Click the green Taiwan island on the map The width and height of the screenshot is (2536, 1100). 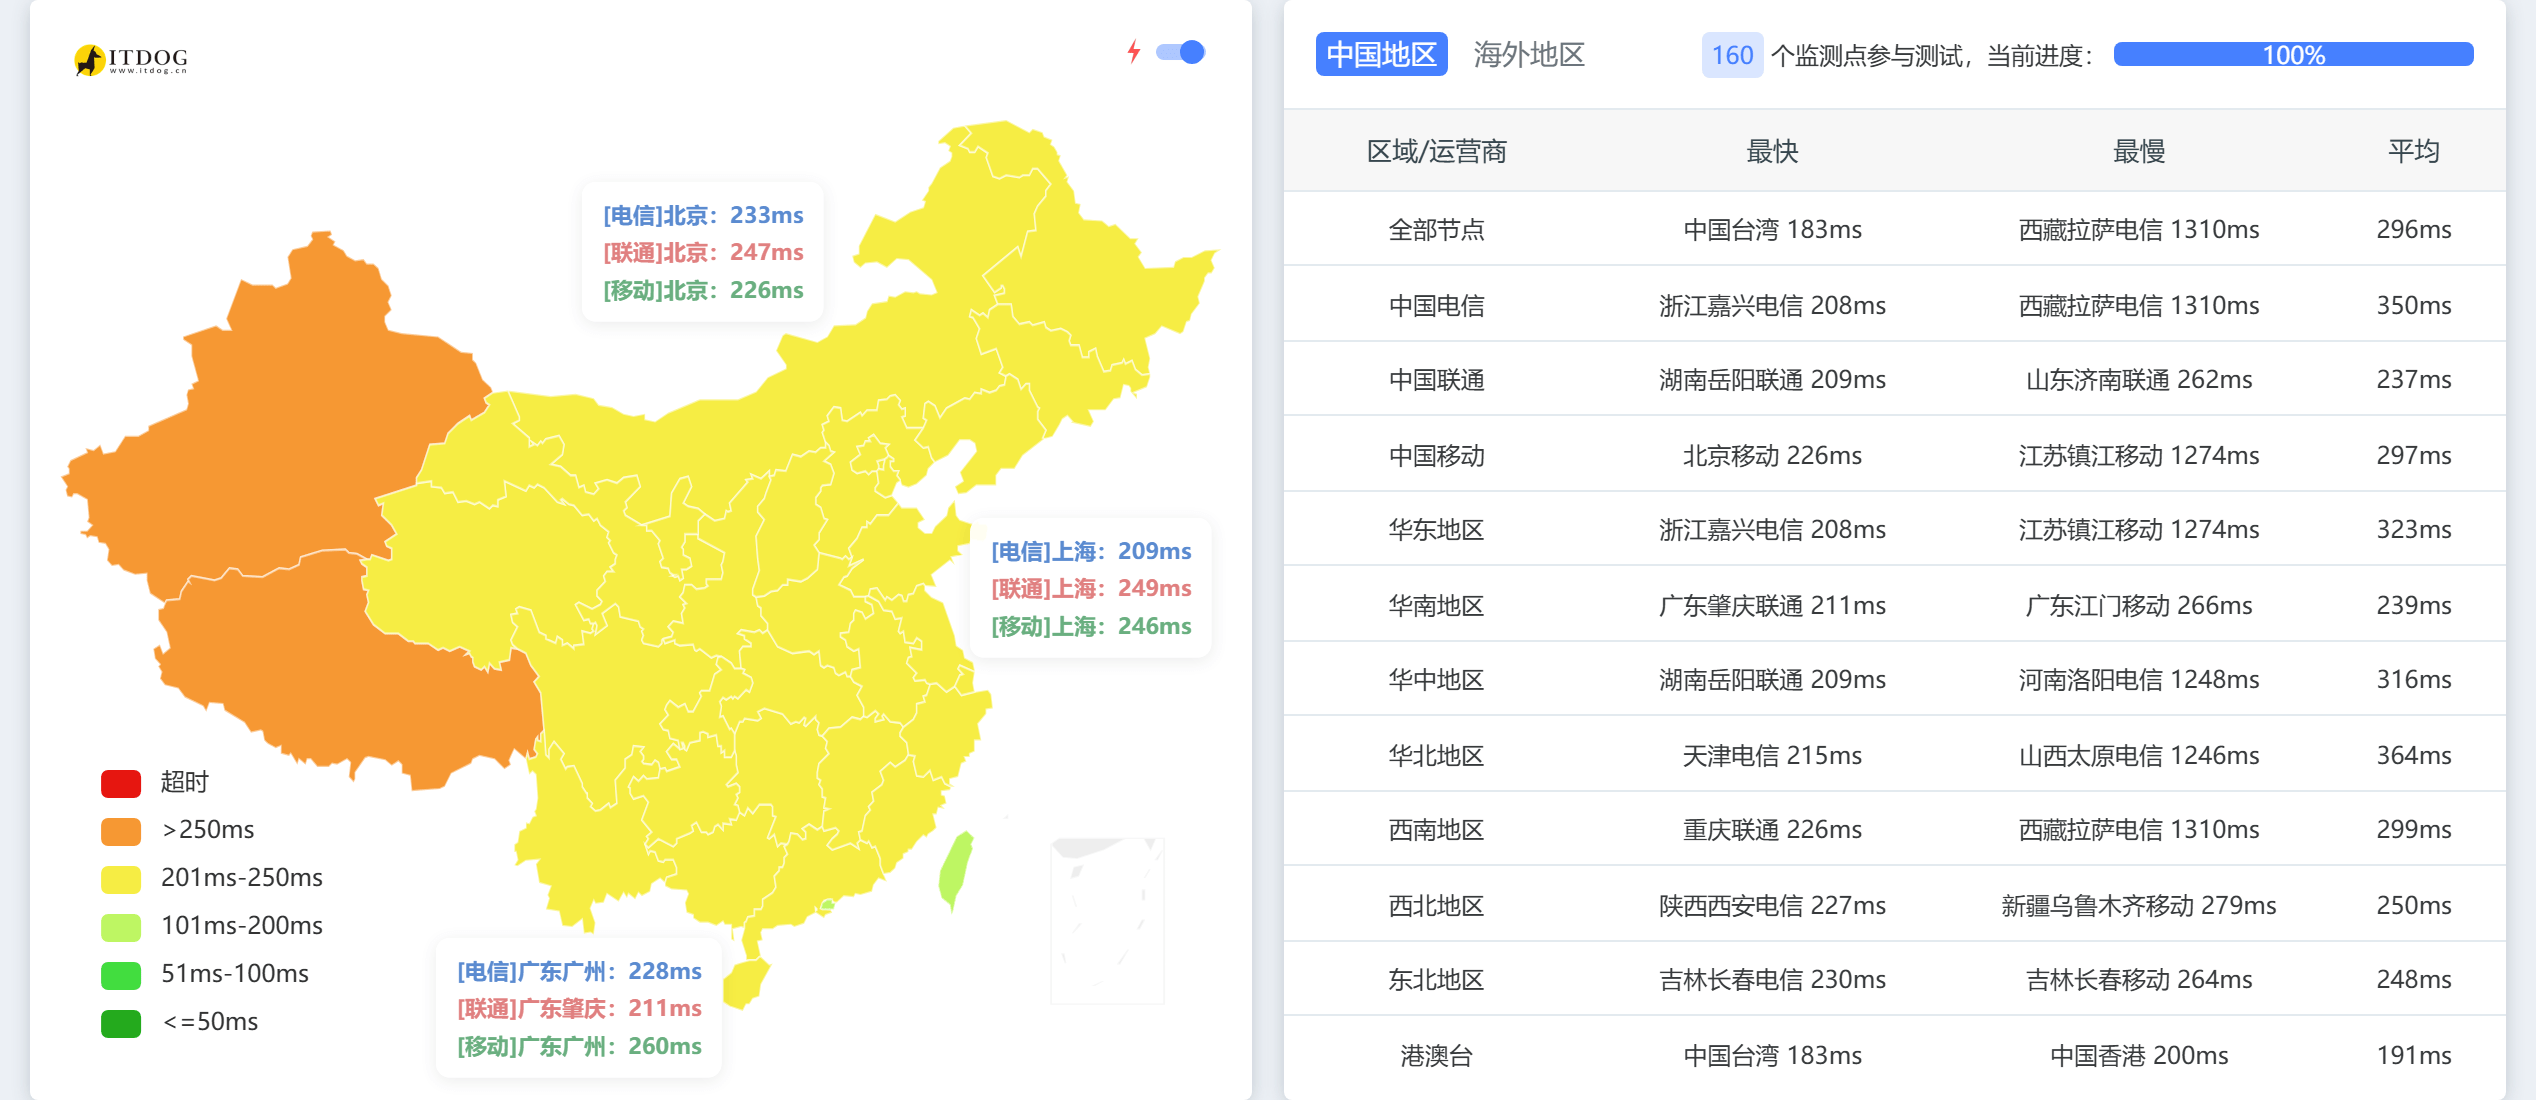pyautogui.click(x=956, y=870)
